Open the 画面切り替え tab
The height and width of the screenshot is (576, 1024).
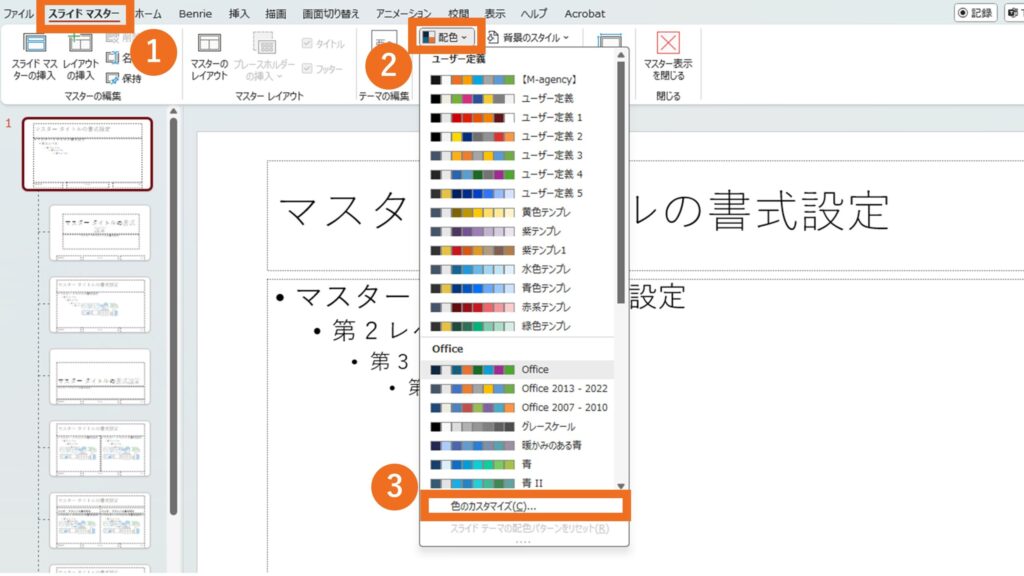pyautogui.click(x=330, y=13)
